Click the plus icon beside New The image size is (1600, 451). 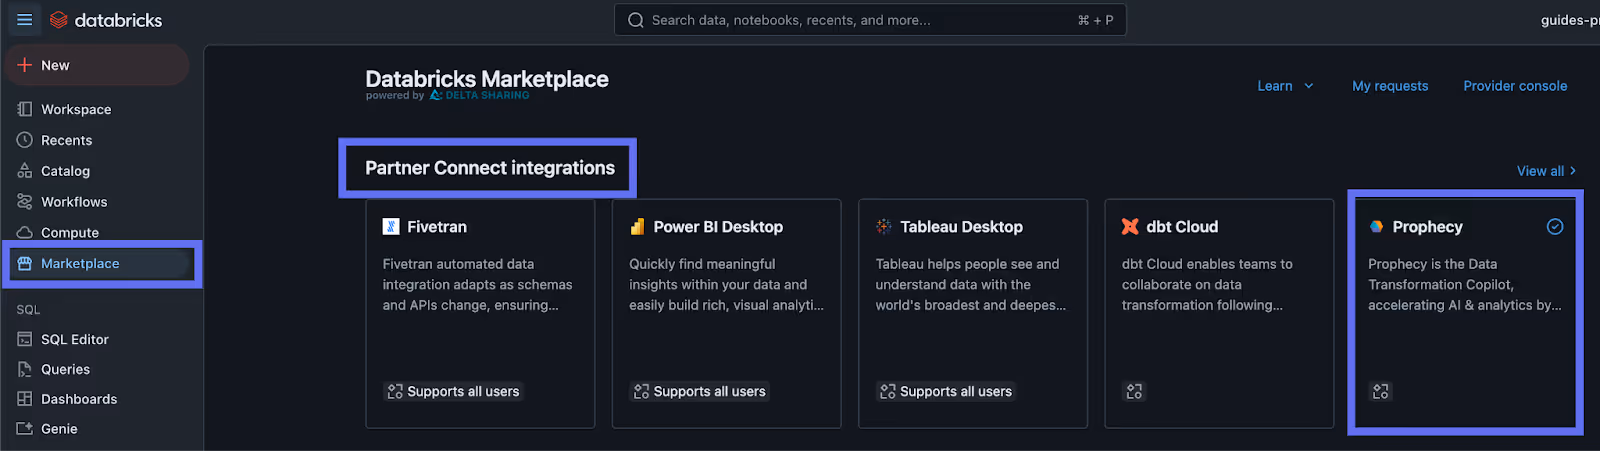[25, 65]
